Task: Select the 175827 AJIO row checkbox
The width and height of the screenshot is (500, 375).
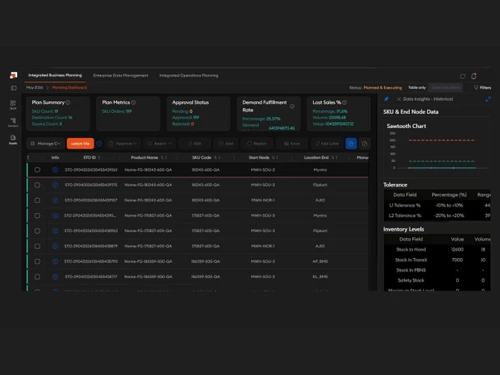Action: click(37, 246)
